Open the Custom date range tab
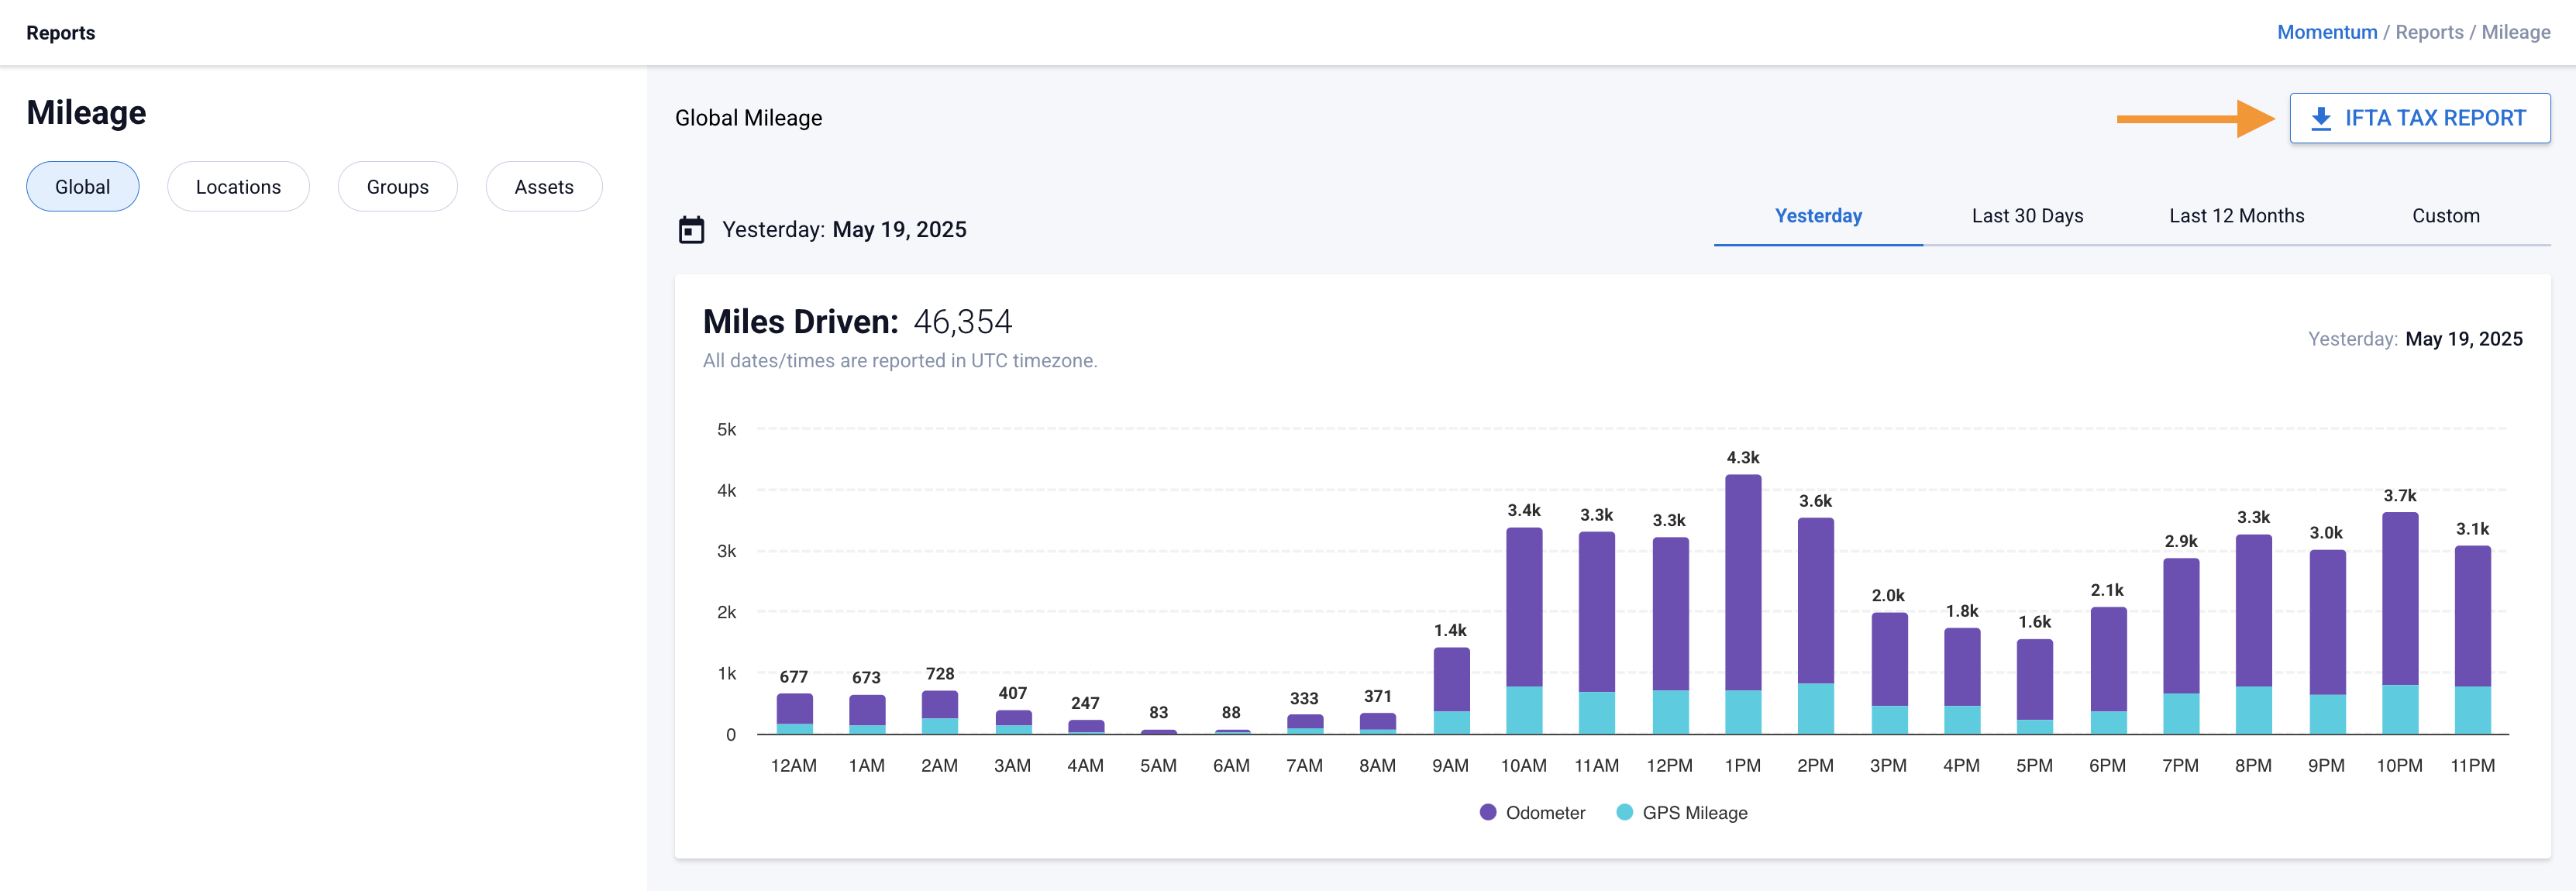The width and height of the screenshot is (2576, 891). [2445, 216]
